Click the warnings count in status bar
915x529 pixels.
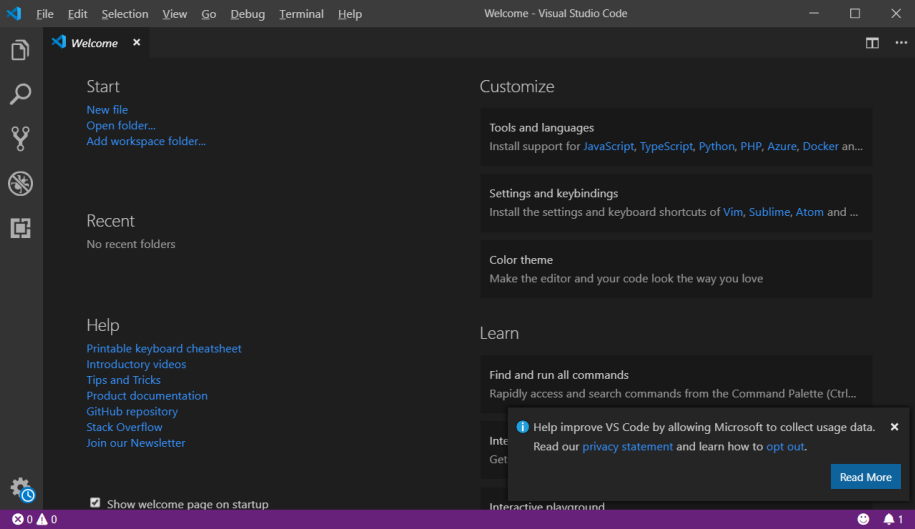pos(47,519)
